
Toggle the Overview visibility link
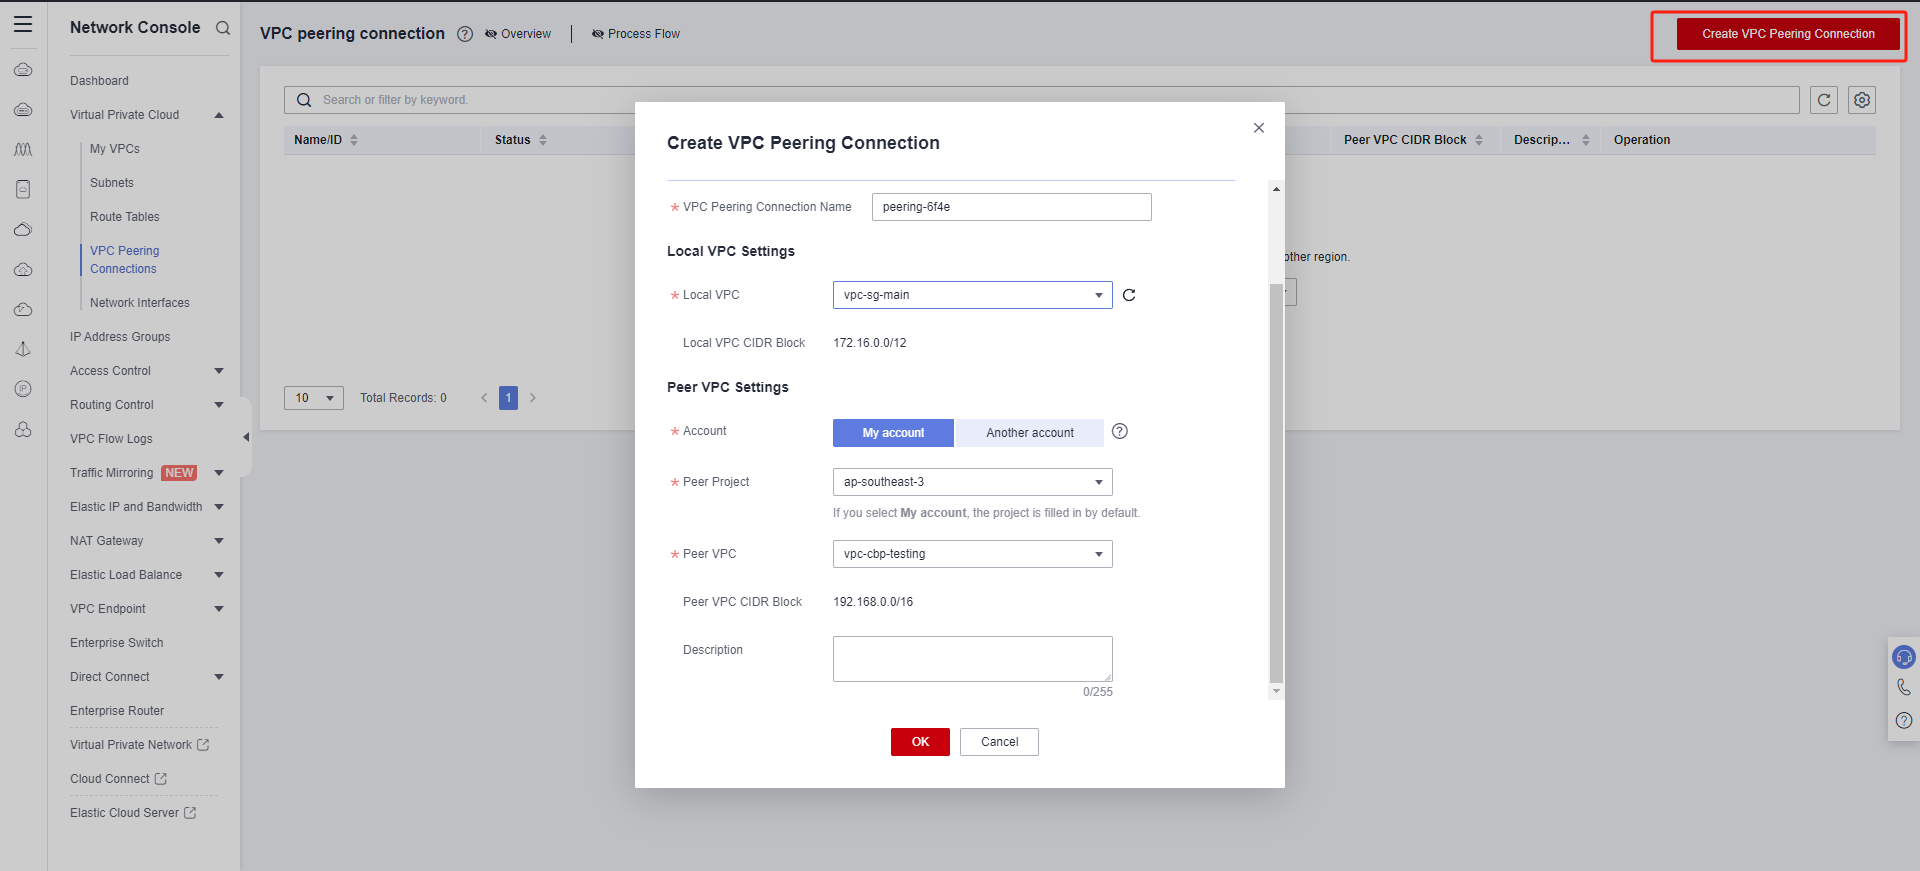[518, 34]
